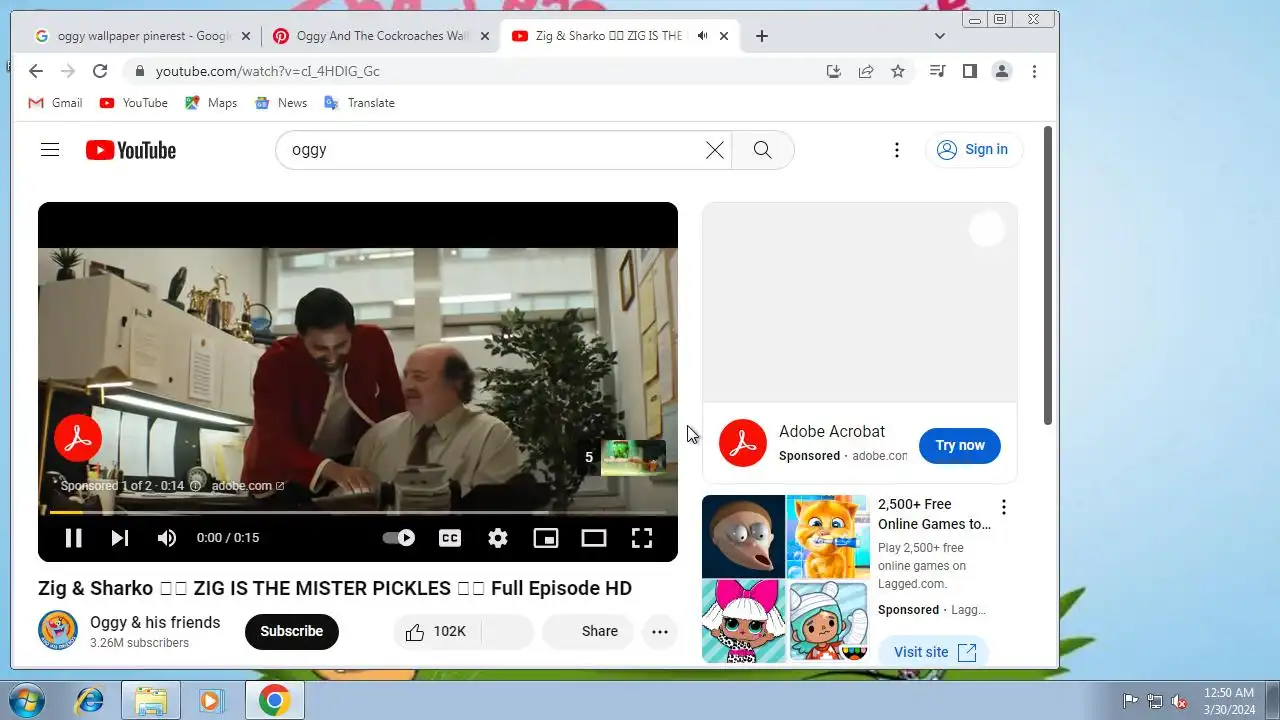Click the Sign in button
Viewport: 1280px width, 720px height.
click(973, 150)
